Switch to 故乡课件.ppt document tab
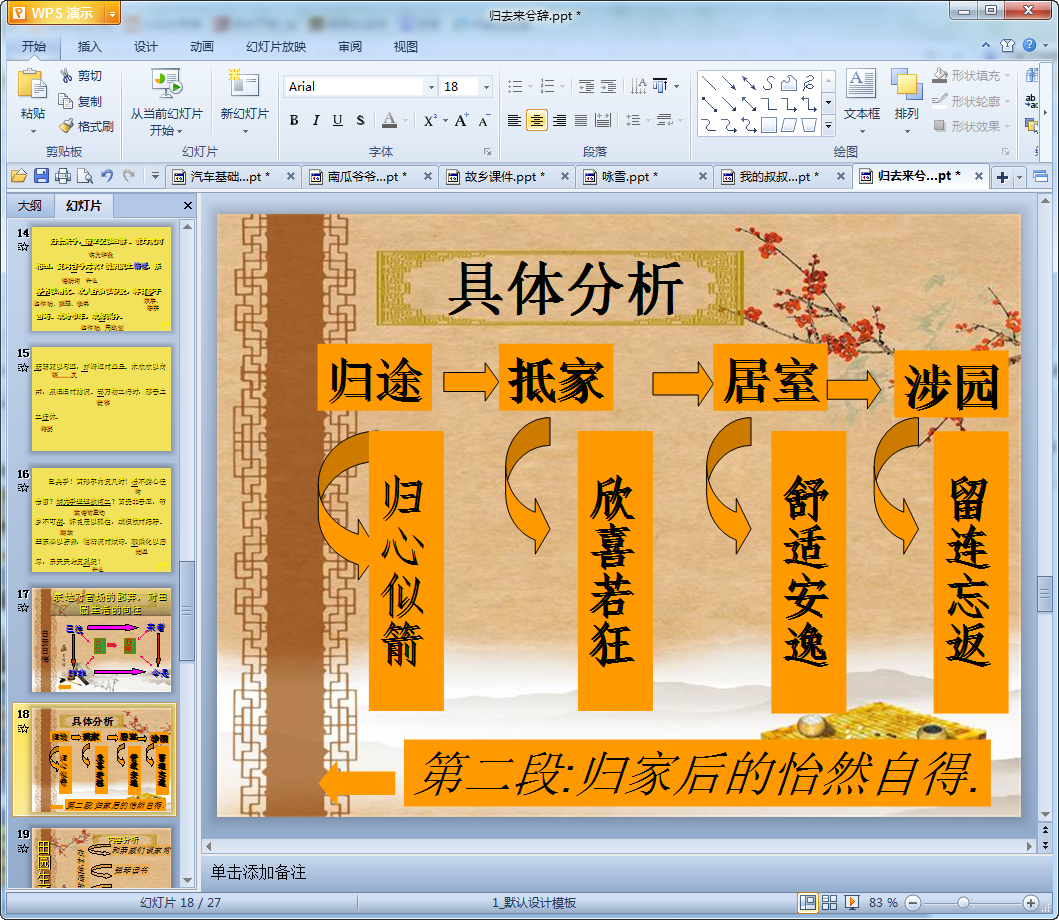The height and width of the screenshot is (920, 1059). tap(507, 176)
